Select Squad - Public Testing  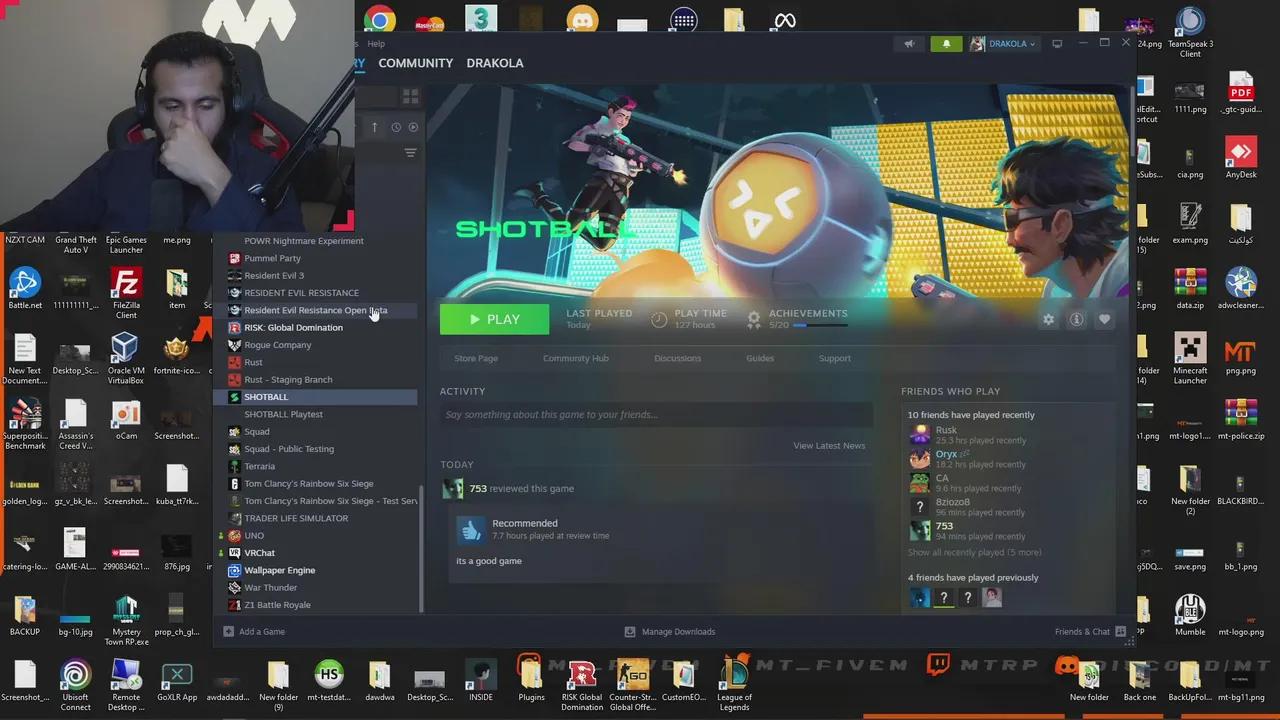point(289,449)
